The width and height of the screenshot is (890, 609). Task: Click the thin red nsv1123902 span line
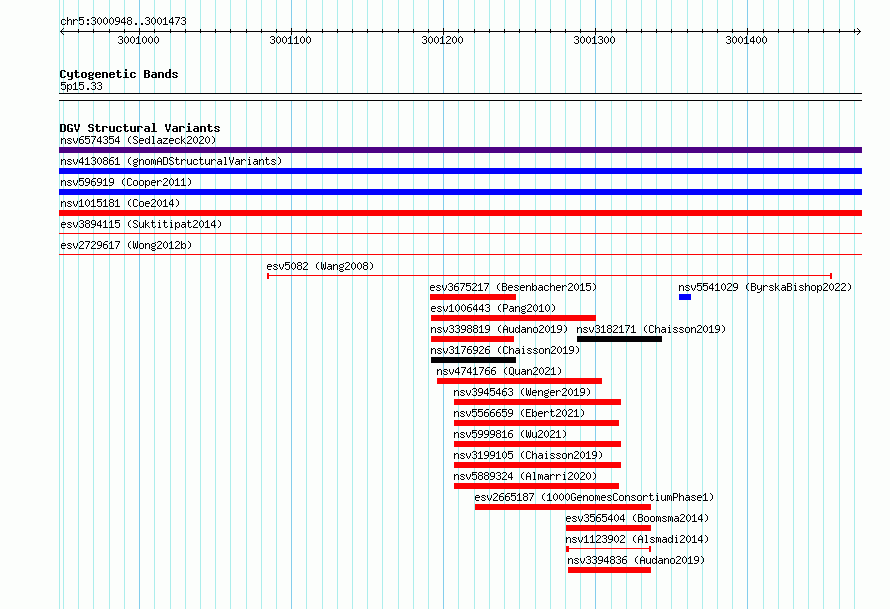pyautogui.click(x=608, y=549)
